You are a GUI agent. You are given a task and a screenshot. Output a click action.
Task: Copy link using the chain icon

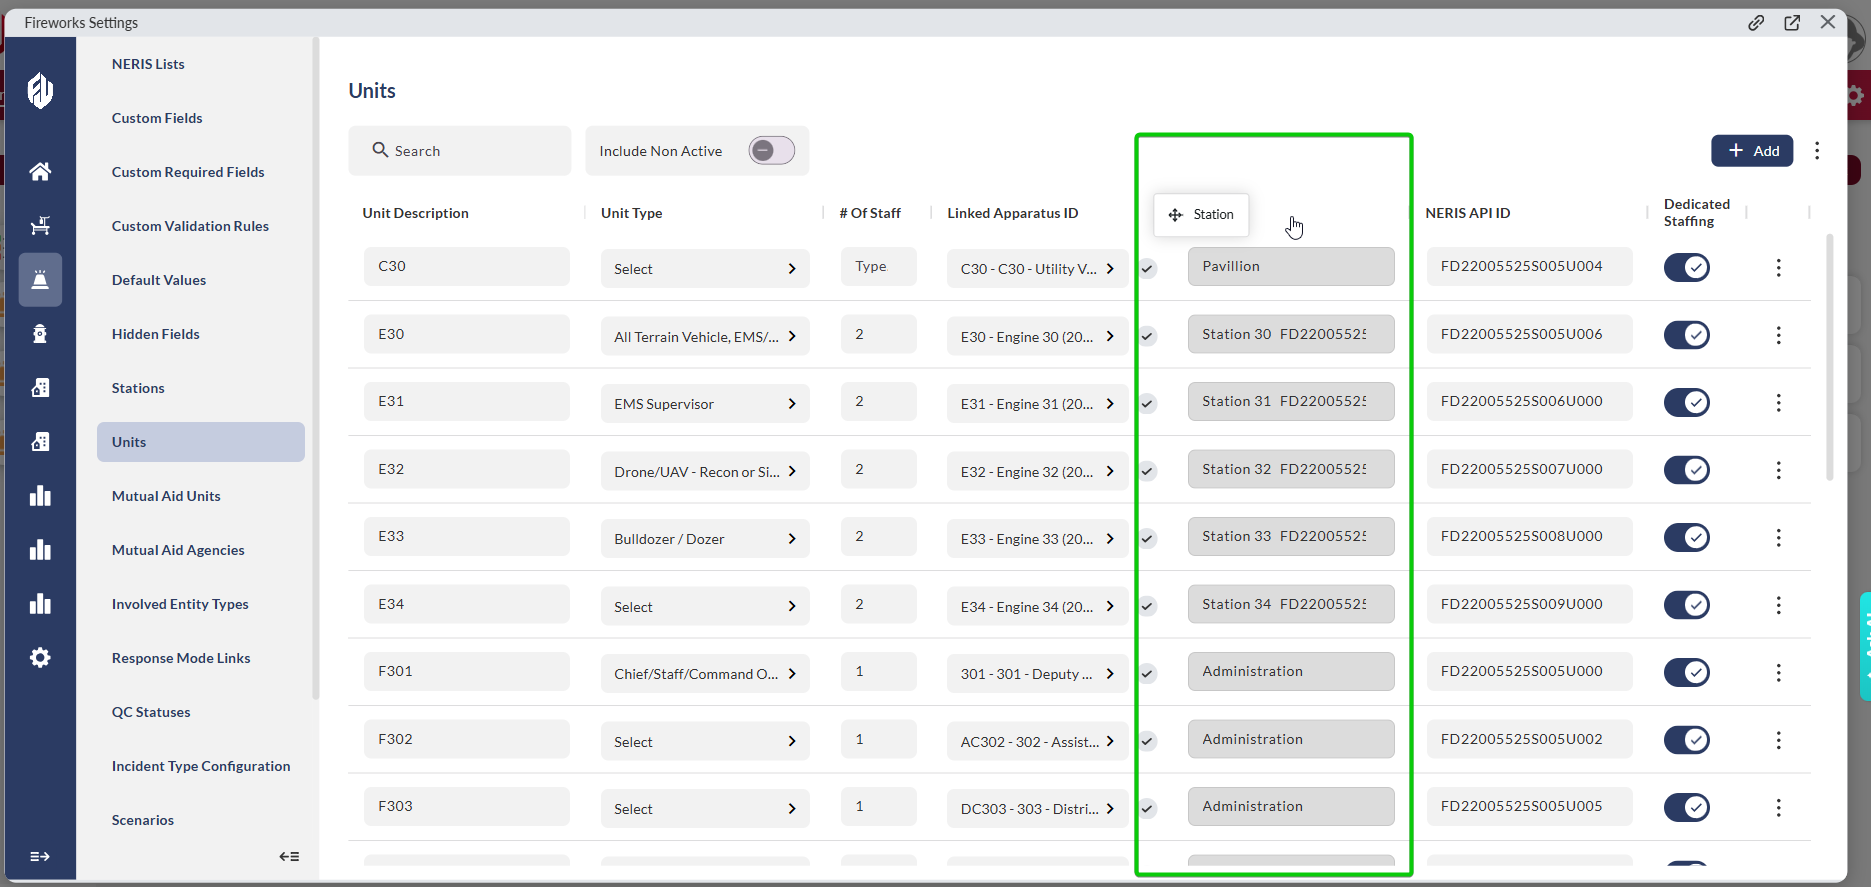[x=1756, y=23]
